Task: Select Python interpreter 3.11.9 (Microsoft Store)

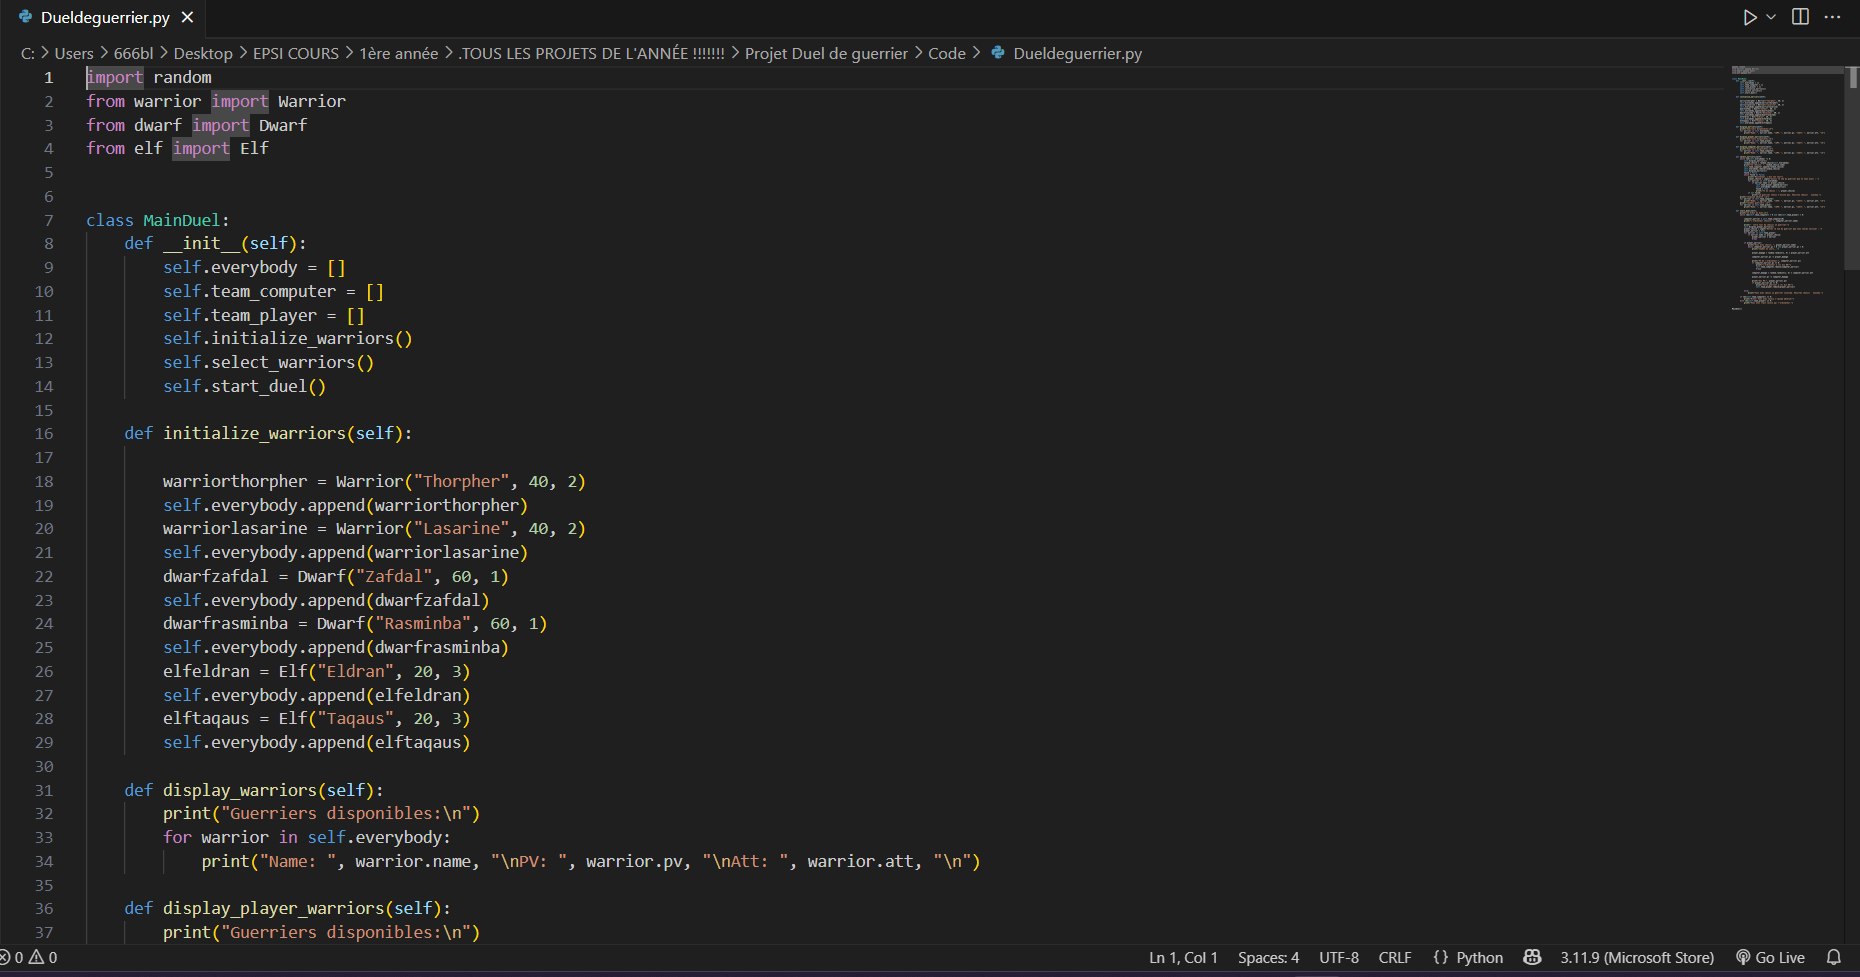Action: click(x=1637, y=957)
